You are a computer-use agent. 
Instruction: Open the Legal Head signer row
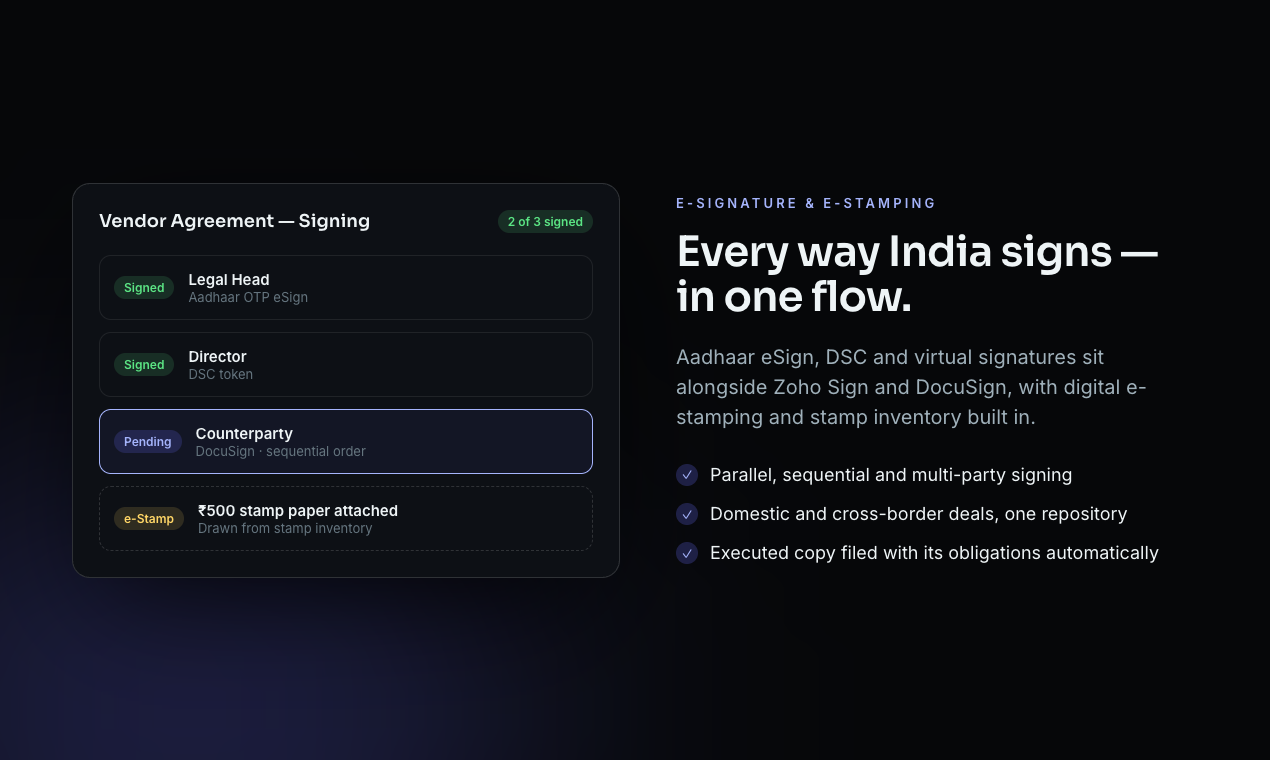(x=346, y=288)
